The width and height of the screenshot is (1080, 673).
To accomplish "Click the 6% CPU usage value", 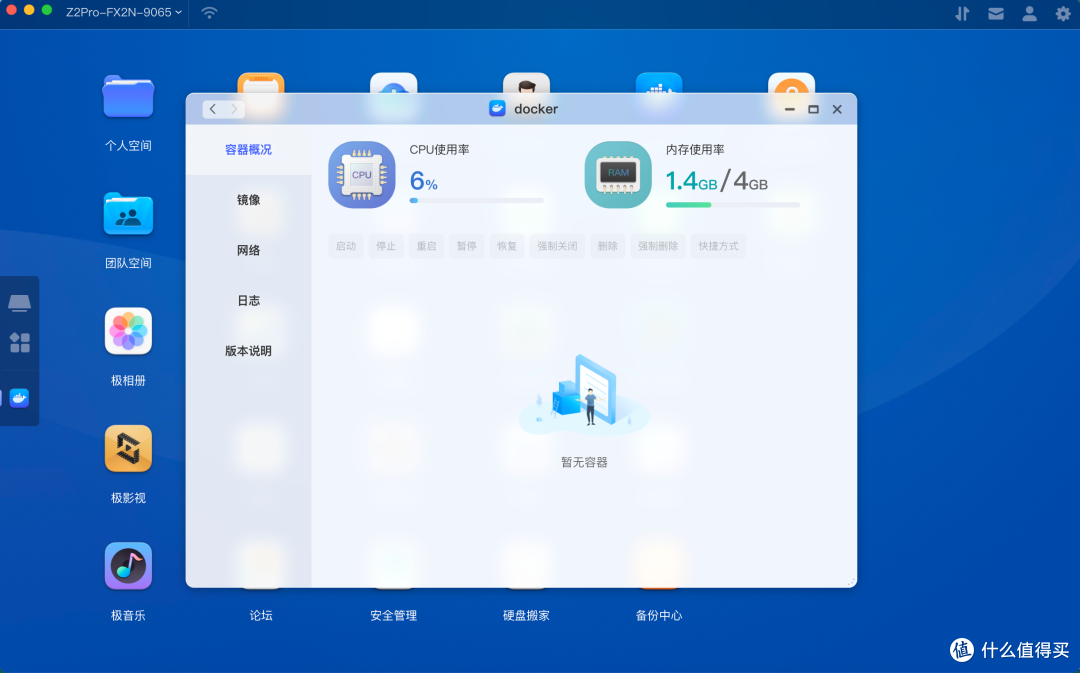I will 424,181.
